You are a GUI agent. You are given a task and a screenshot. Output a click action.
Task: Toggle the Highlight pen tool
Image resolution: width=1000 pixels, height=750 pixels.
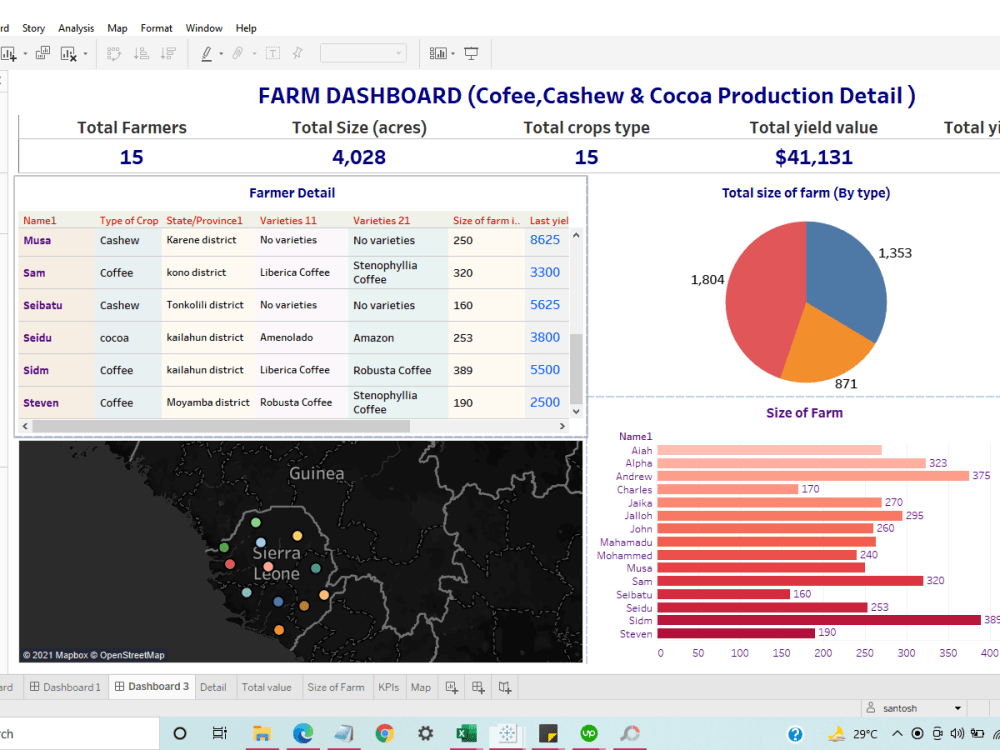(x=208, y=52)
